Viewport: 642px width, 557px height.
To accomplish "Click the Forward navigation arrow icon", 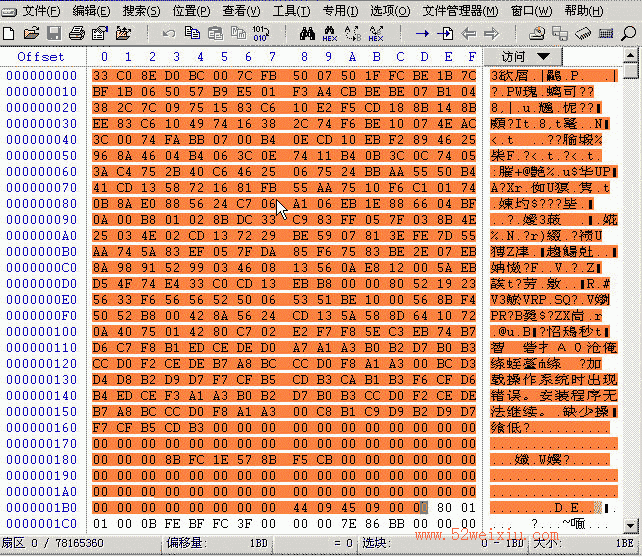I will 491,33.
